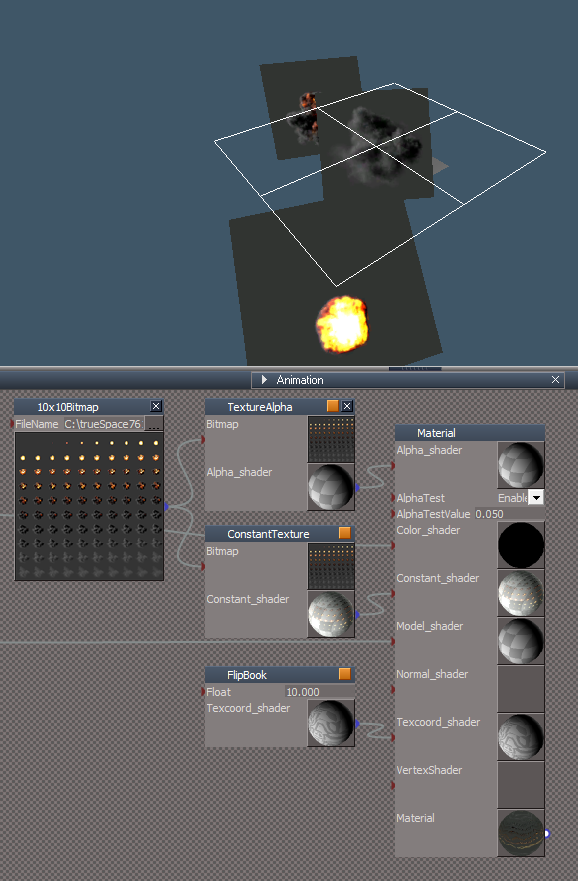Click the FileName path field
Viewport: 578px width, 881px height.
pos(103,424)
